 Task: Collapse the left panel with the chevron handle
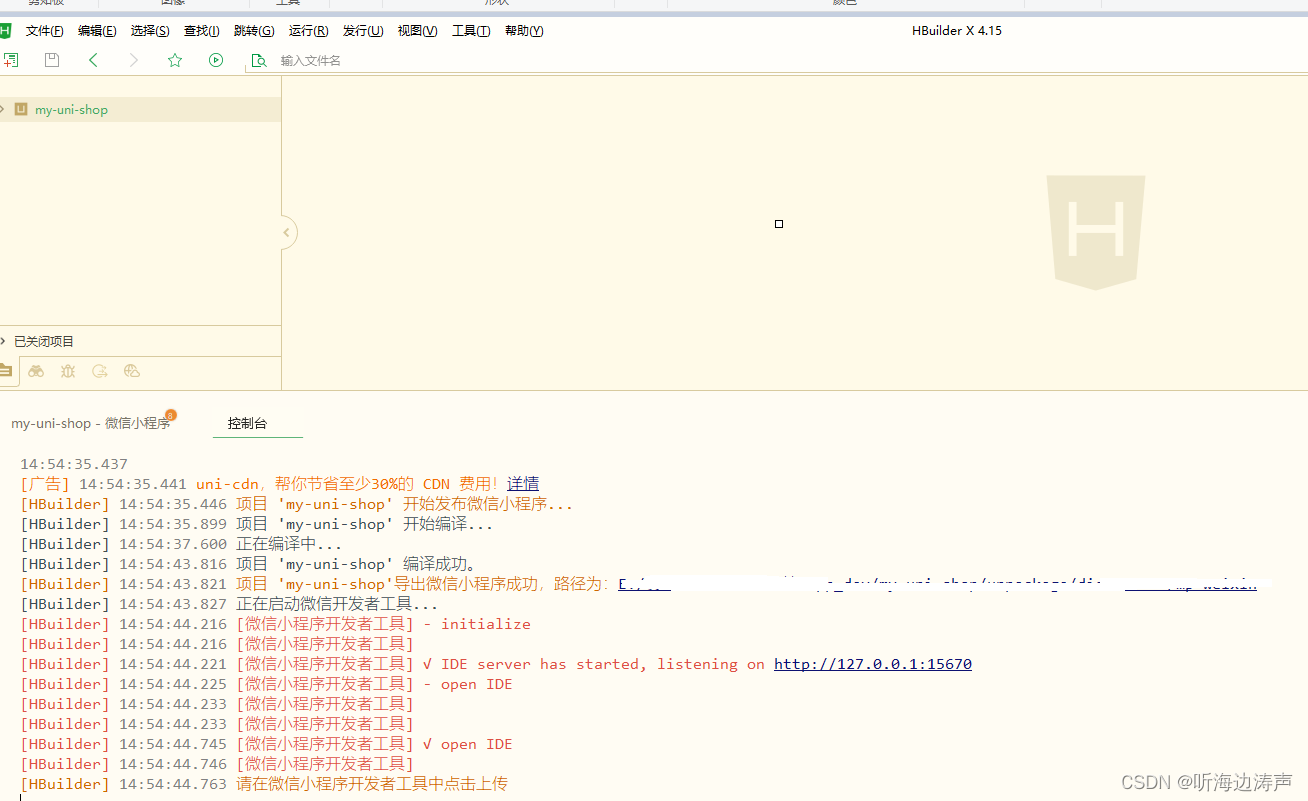click(x=286, y=232)
